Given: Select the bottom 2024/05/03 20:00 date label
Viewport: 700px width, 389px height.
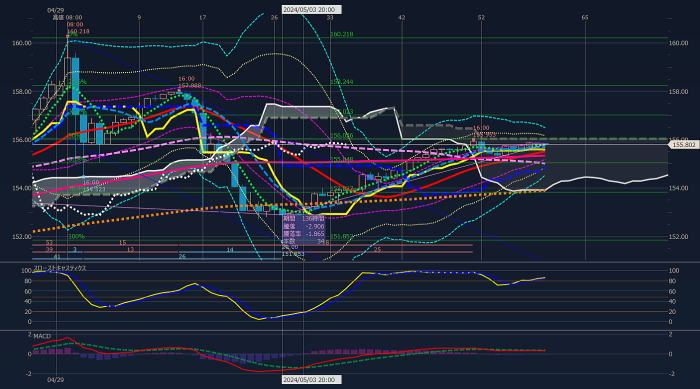Looking at the screenshot, I should (312, 379).
